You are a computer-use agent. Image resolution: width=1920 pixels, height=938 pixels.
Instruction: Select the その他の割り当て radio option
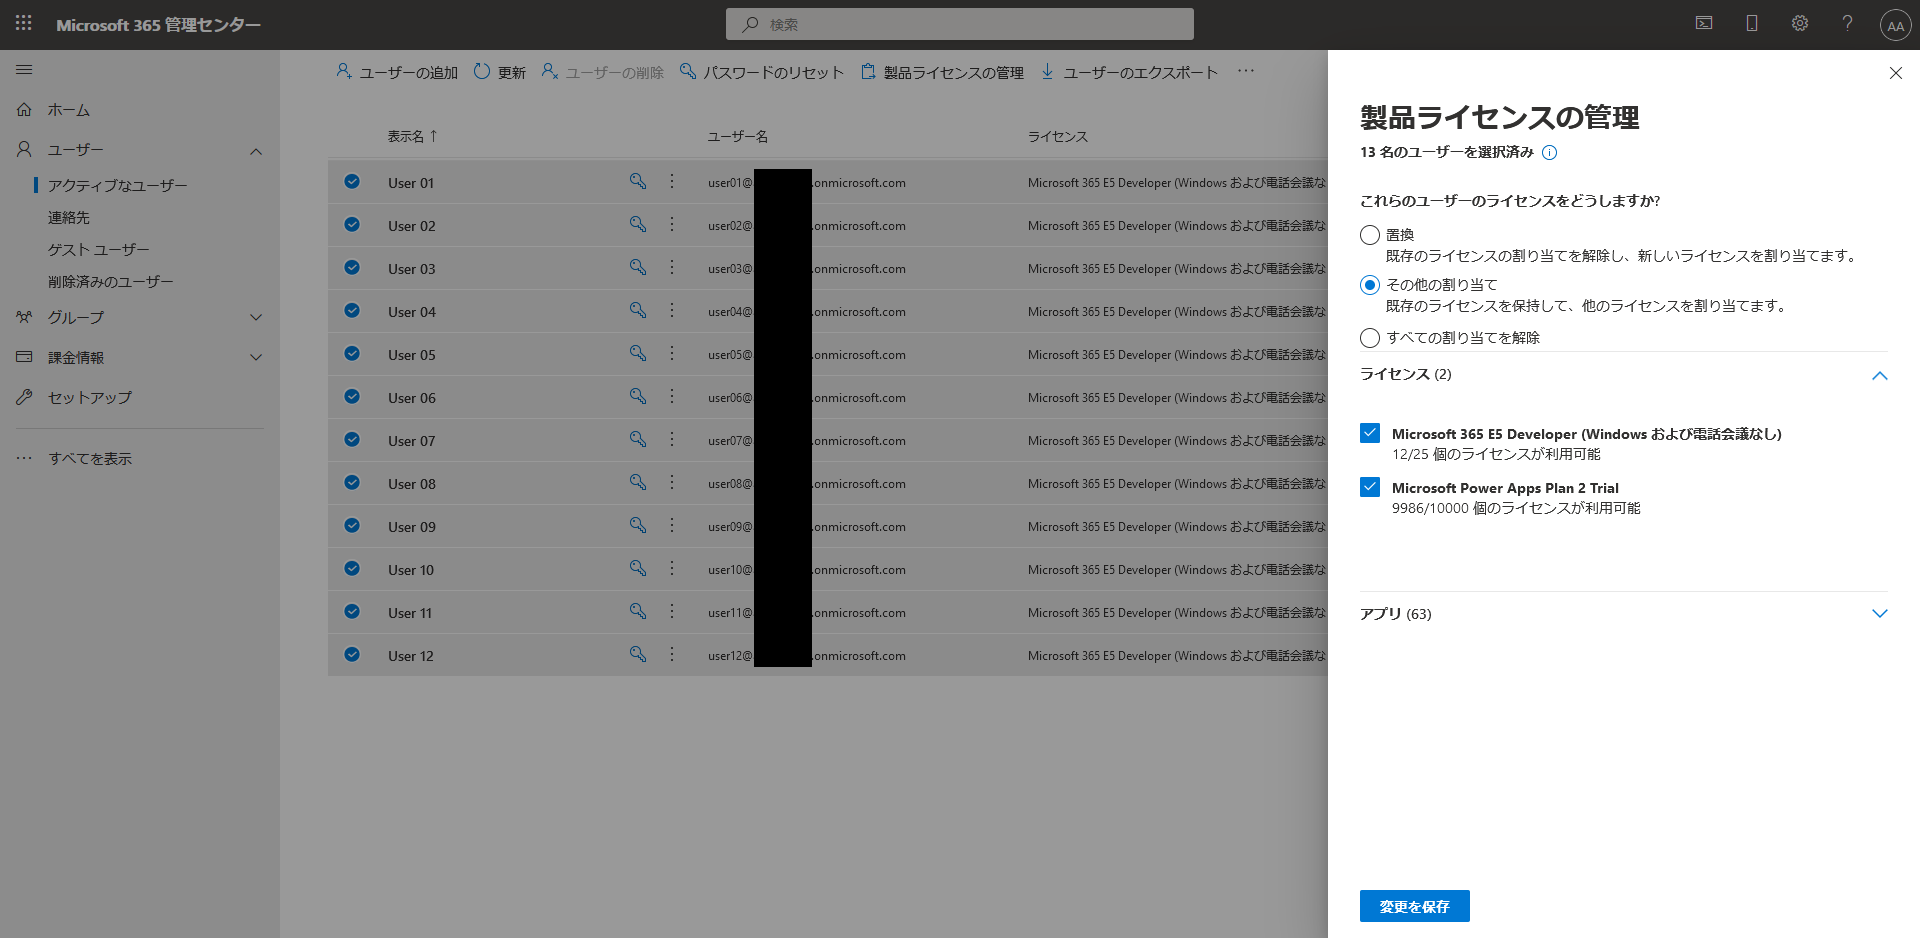1370,285
